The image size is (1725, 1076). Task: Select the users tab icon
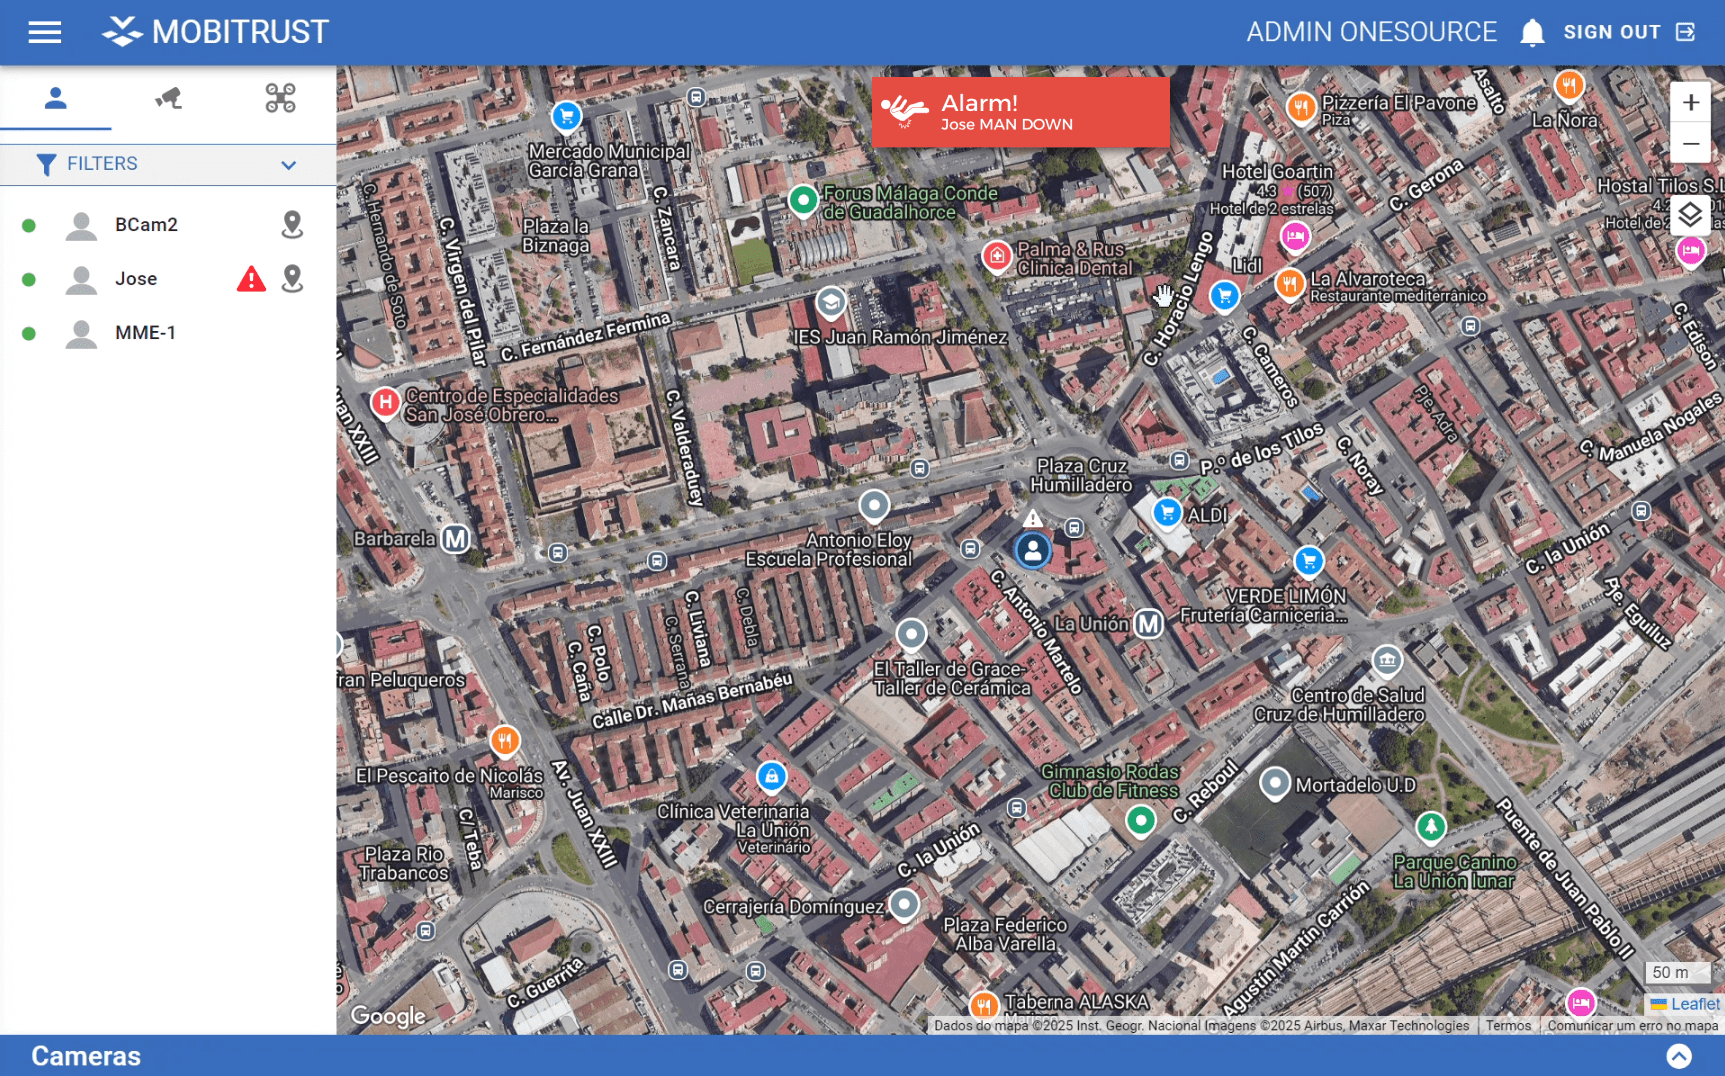[56, 98]
